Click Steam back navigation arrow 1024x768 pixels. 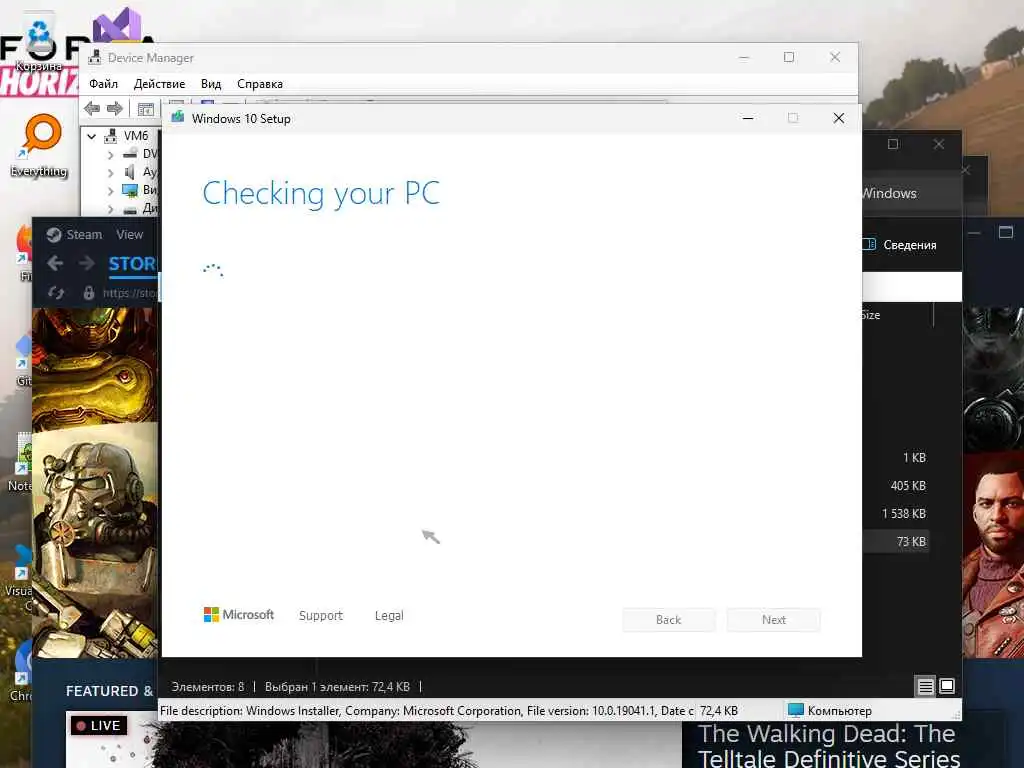(x=56, y=263)
